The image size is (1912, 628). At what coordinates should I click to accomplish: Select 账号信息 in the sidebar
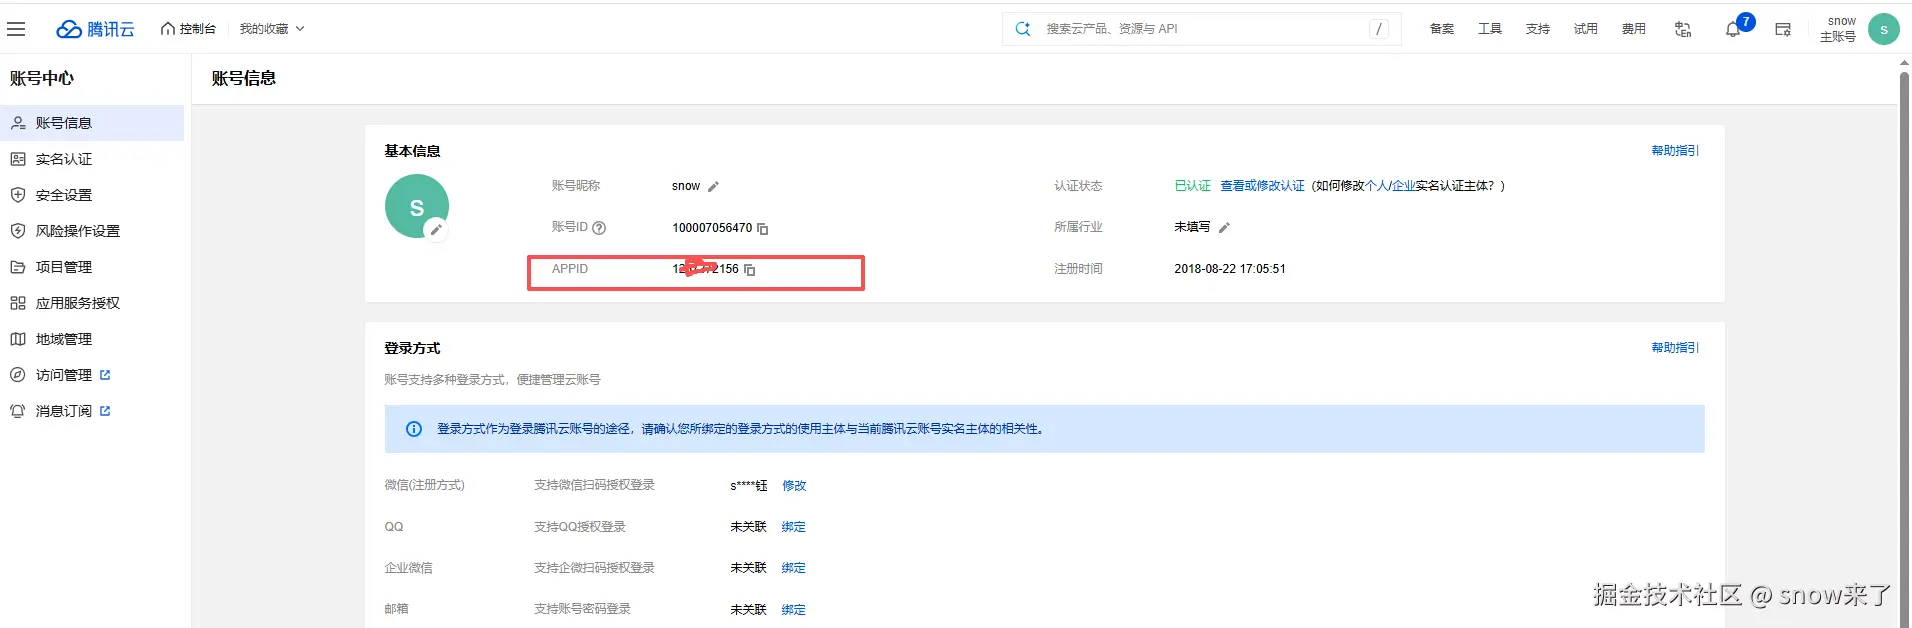point(92,123)
